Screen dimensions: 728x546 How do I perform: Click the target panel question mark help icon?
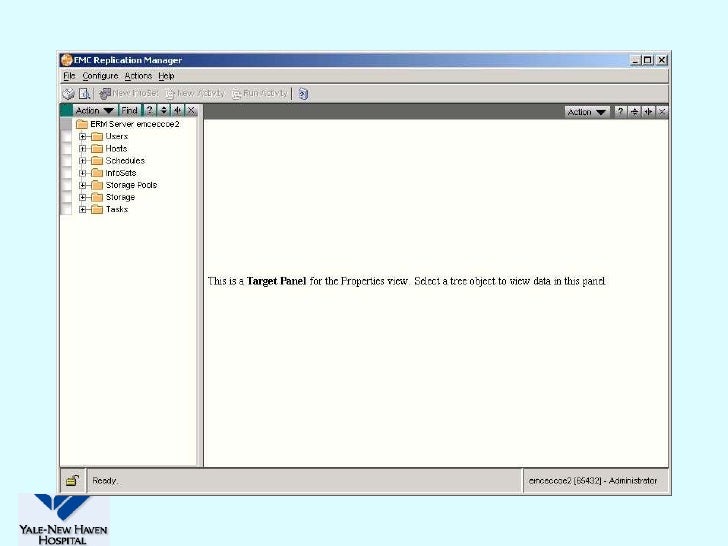coord(620,112)
